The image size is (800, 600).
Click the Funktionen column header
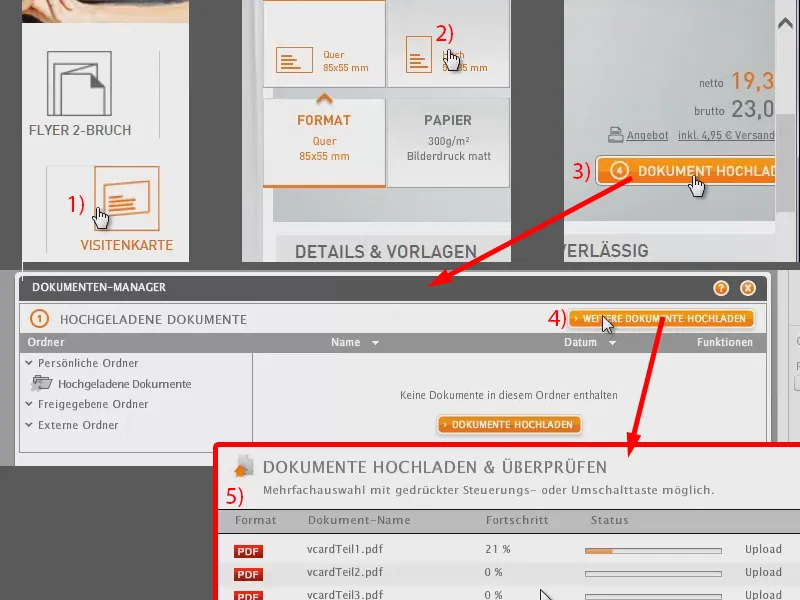click(724, 342)
